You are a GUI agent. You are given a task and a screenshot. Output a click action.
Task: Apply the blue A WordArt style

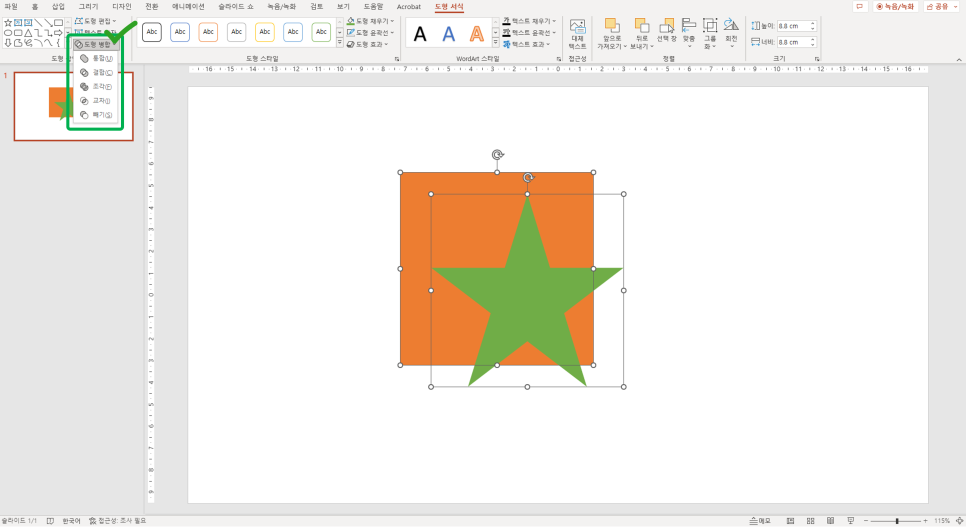click(x=448, y=34)
